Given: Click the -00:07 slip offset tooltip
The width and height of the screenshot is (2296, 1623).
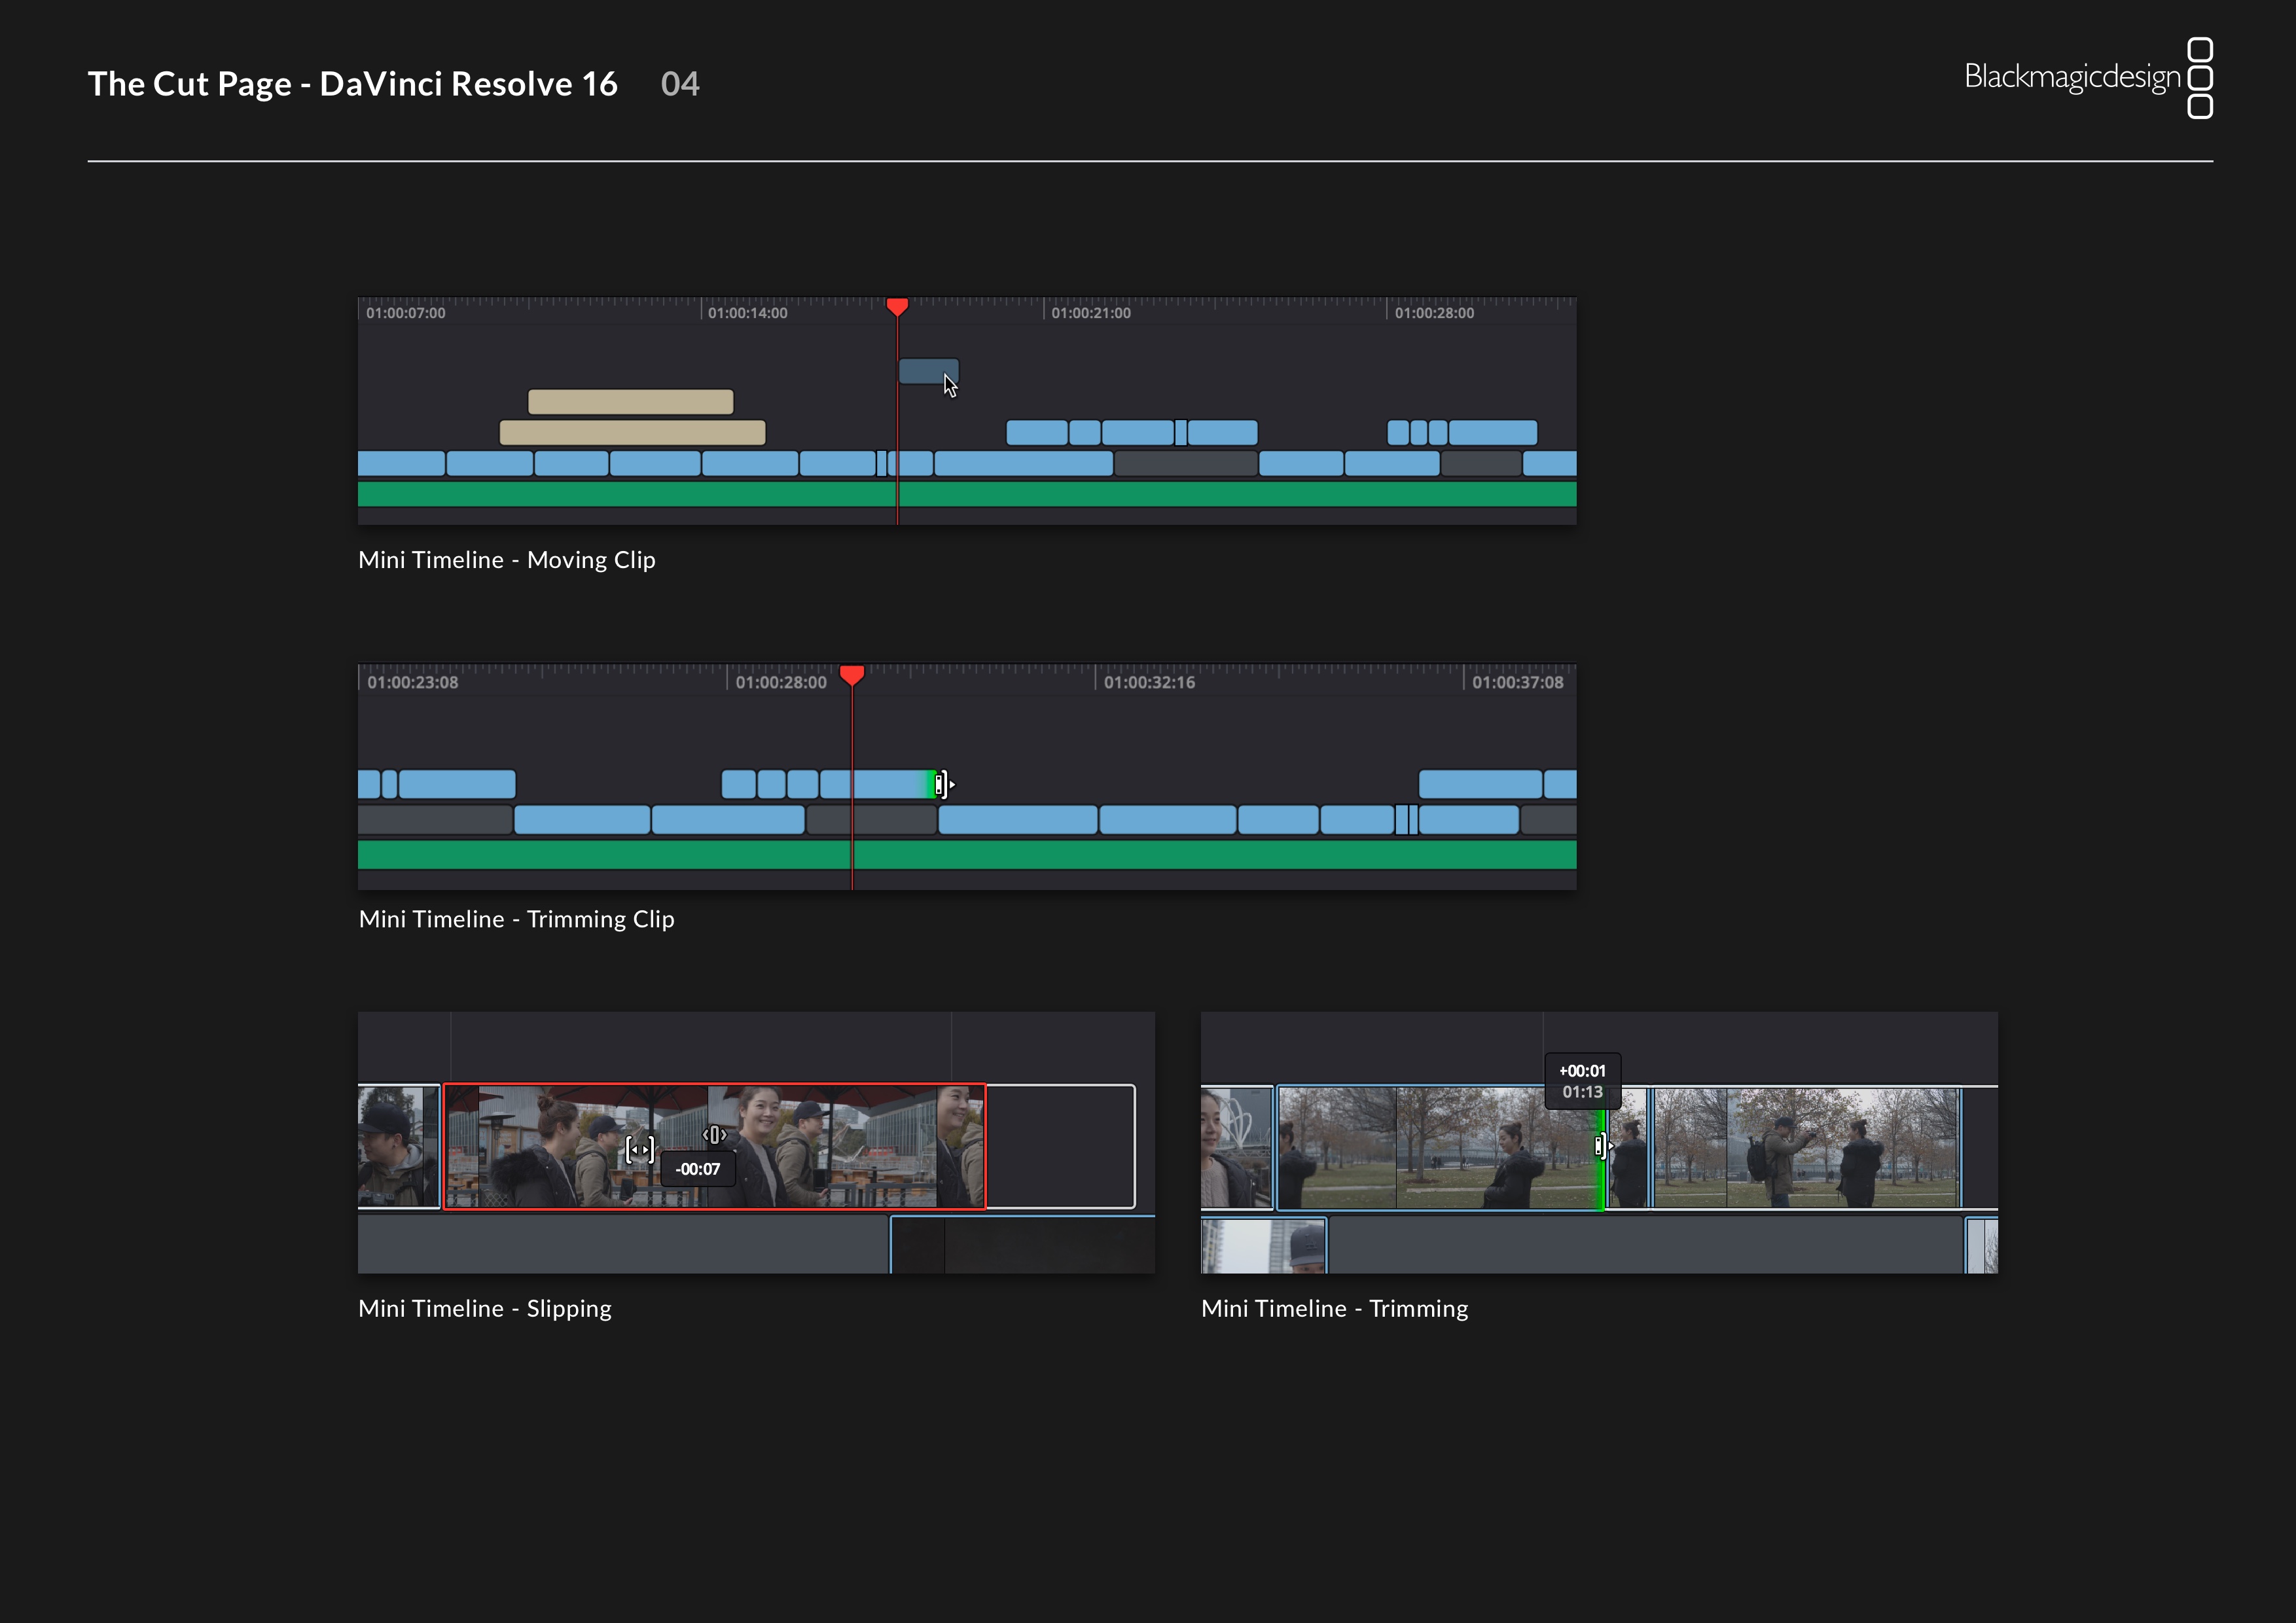Looking at the screenshot, I should (697, 1168).
